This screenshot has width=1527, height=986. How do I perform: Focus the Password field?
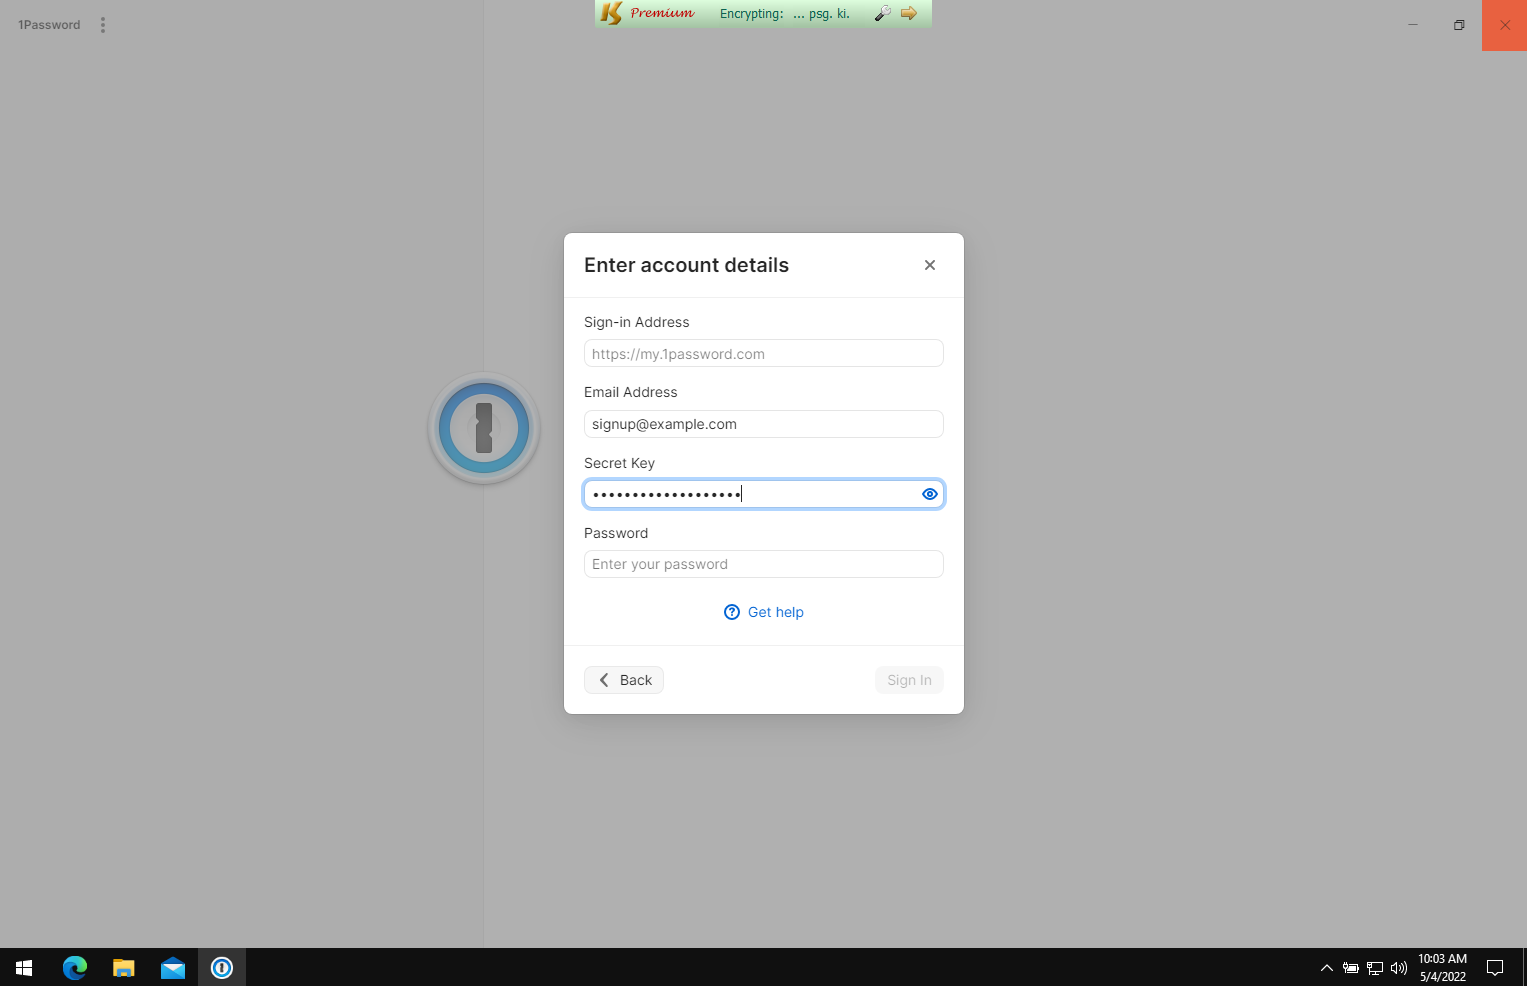(764, 564)
